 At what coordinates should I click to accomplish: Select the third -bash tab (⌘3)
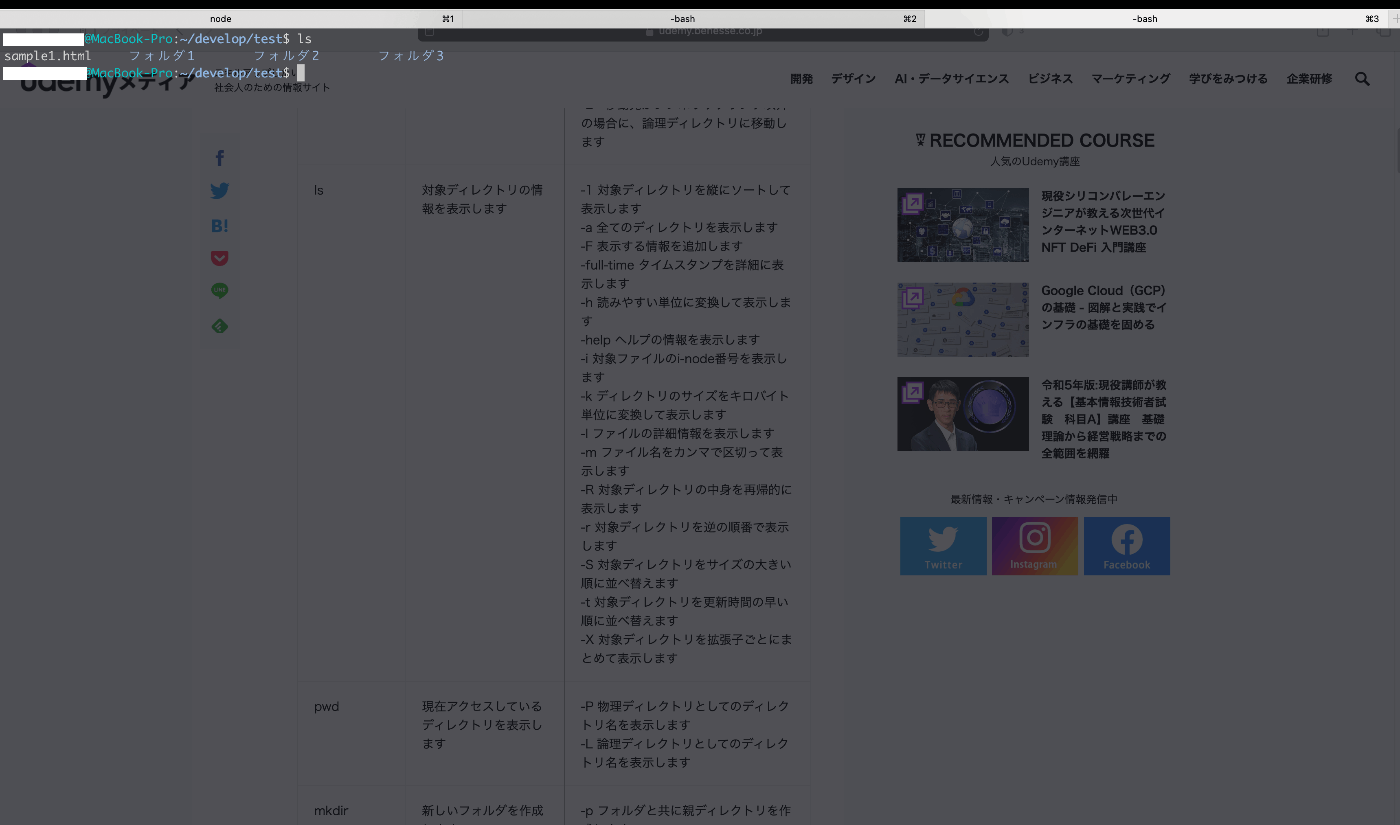tap(1154, 19)
